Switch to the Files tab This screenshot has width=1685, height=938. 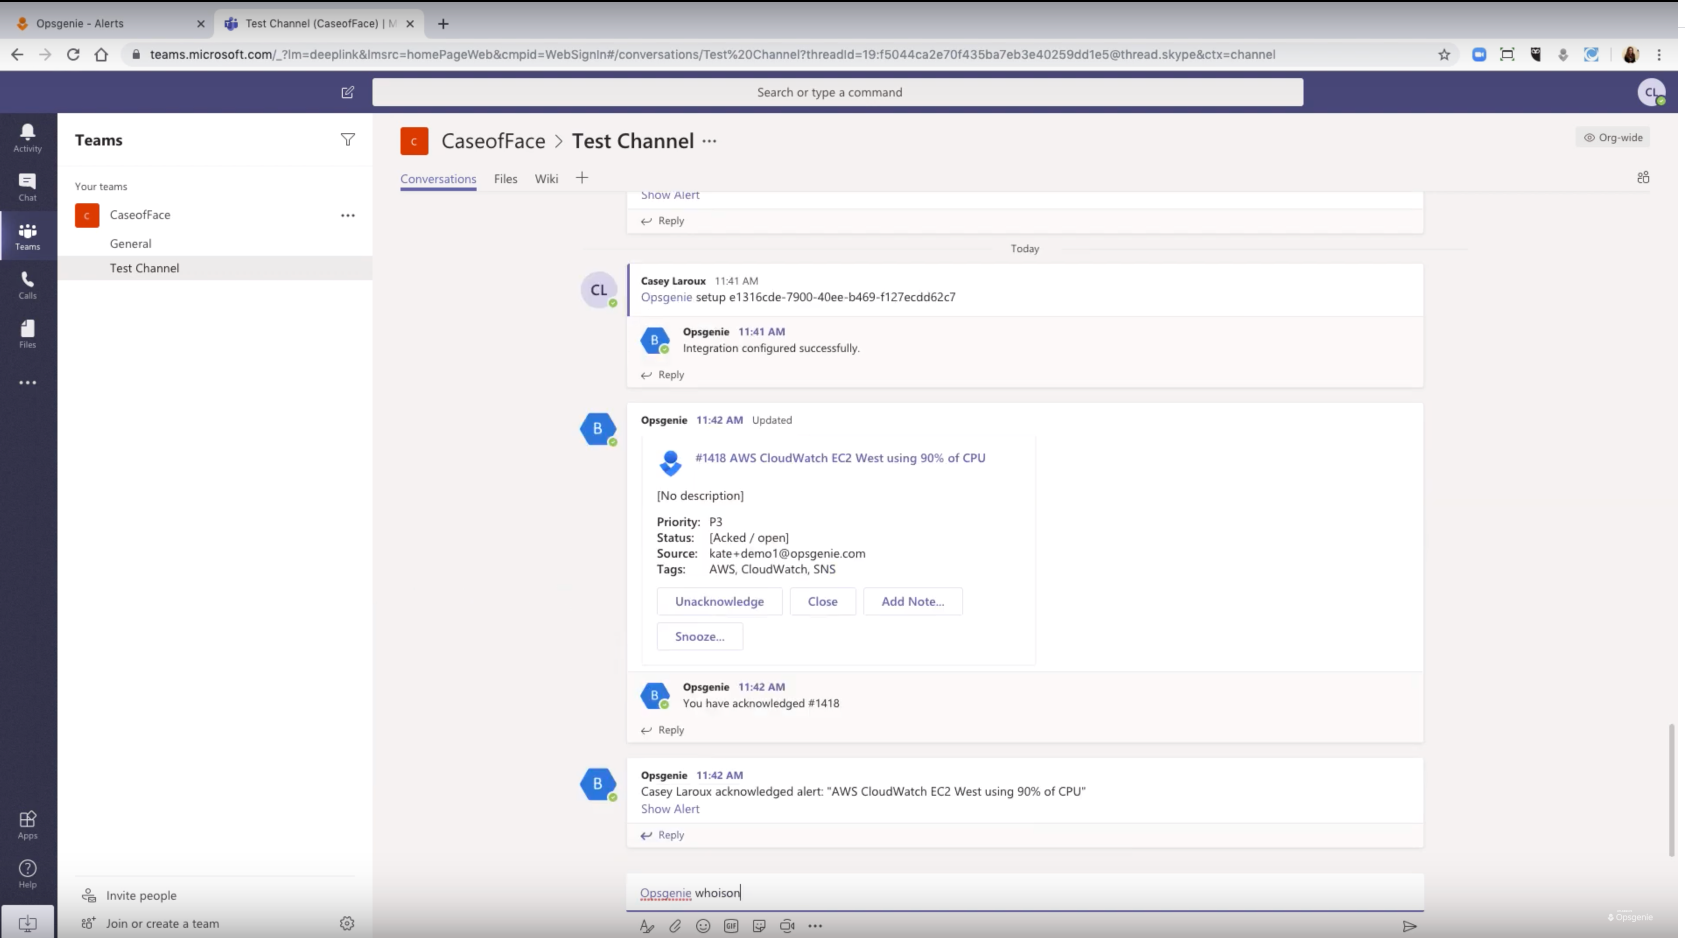tap(506, 179)
